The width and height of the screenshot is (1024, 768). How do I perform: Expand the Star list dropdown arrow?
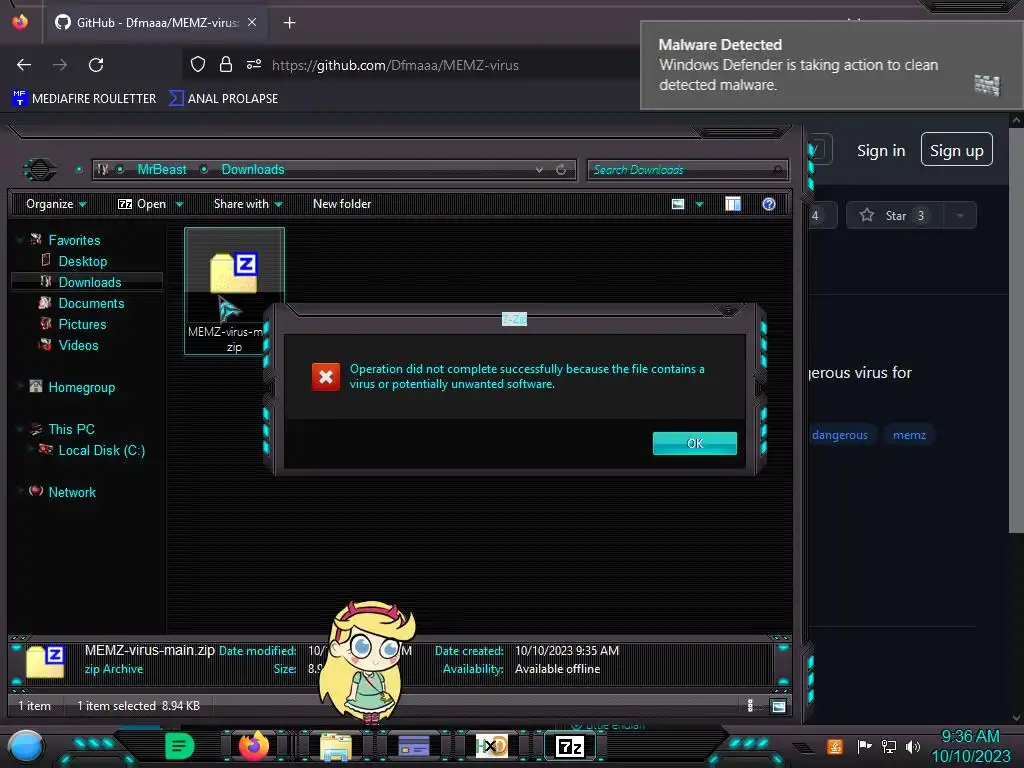pos(960,216)
